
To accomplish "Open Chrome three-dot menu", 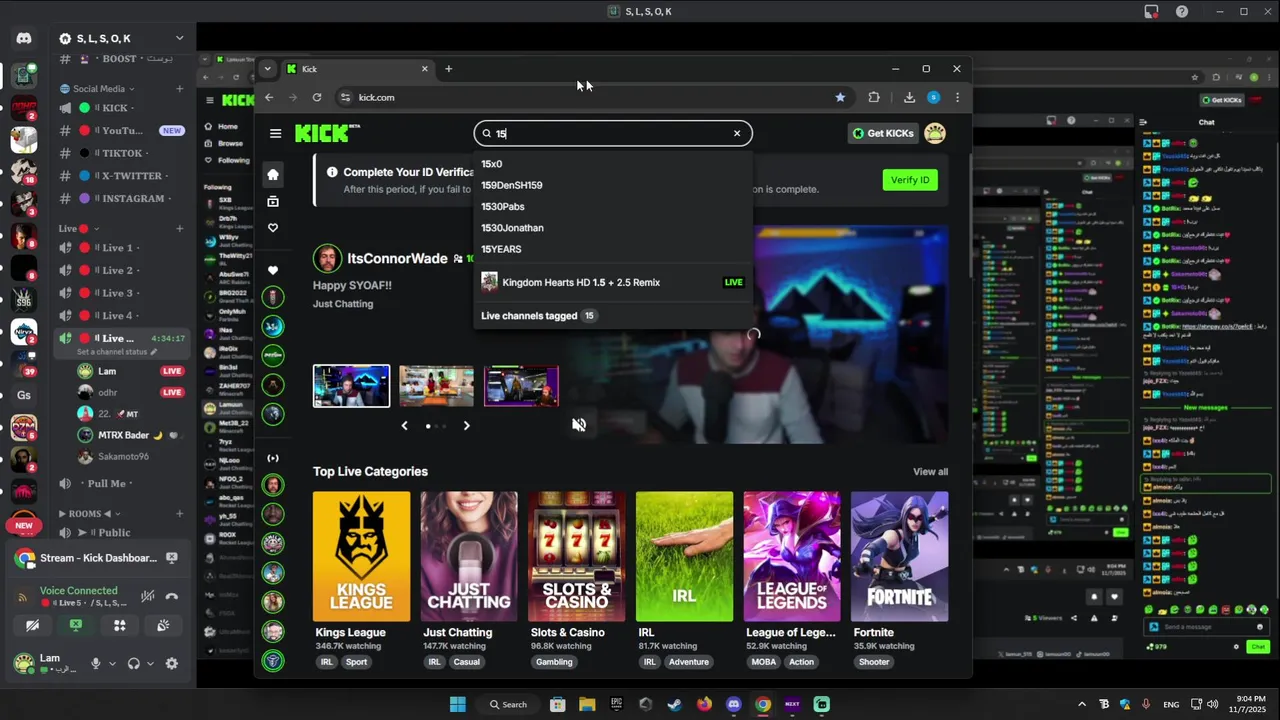I will click(x=957, y=97).
